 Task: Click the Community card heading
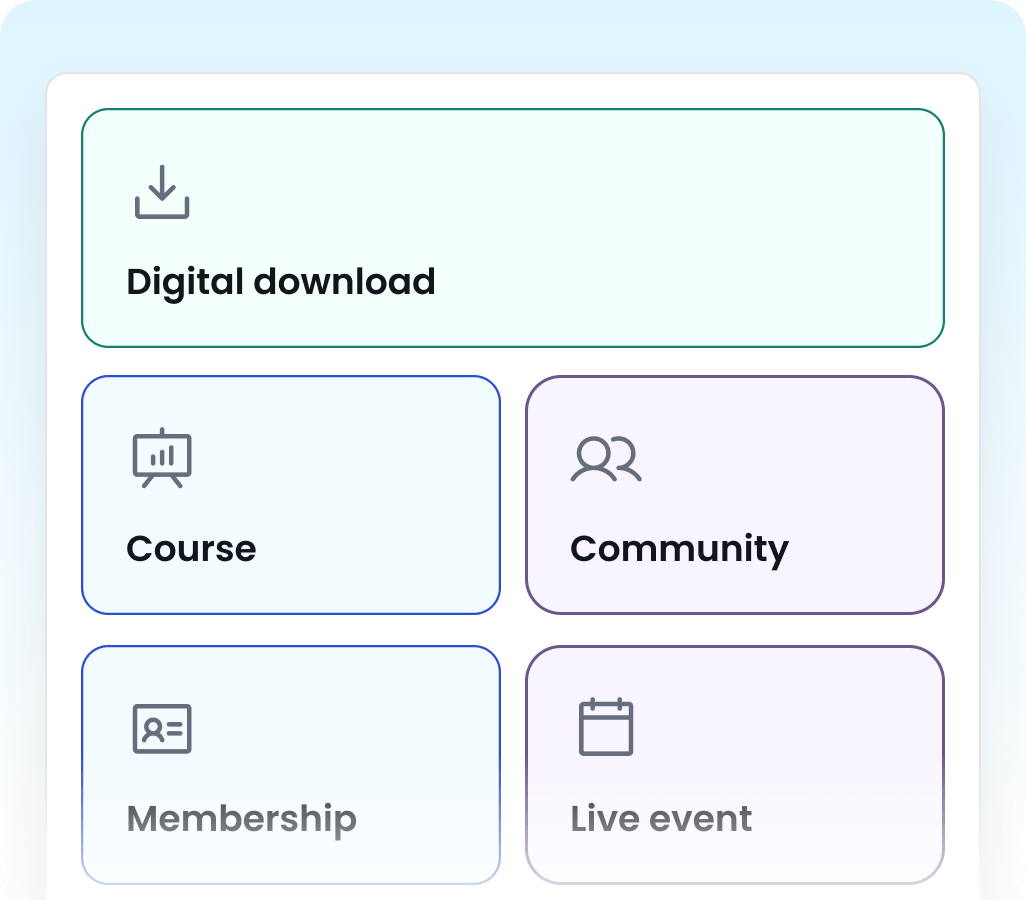click(x=679, y=549)
